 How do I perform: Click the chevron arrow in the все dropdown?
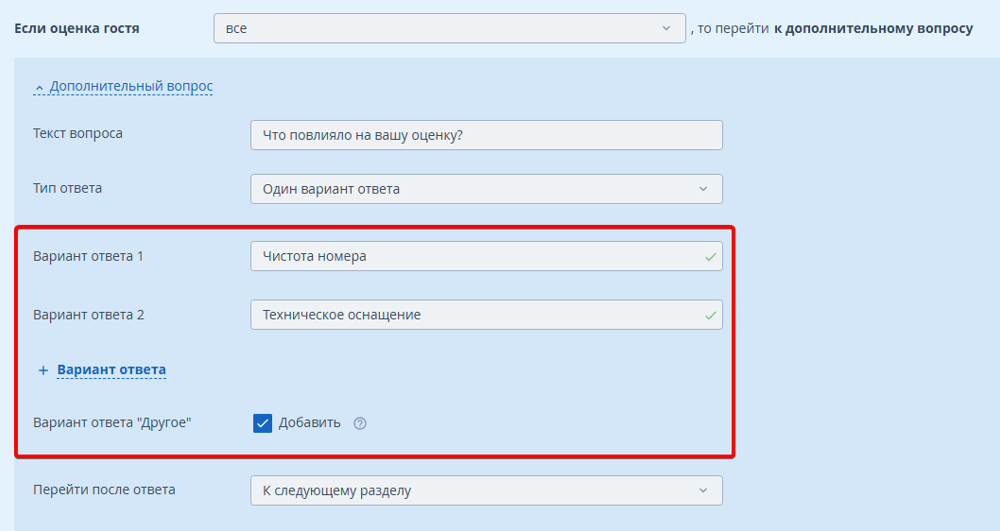coord(666,29)
